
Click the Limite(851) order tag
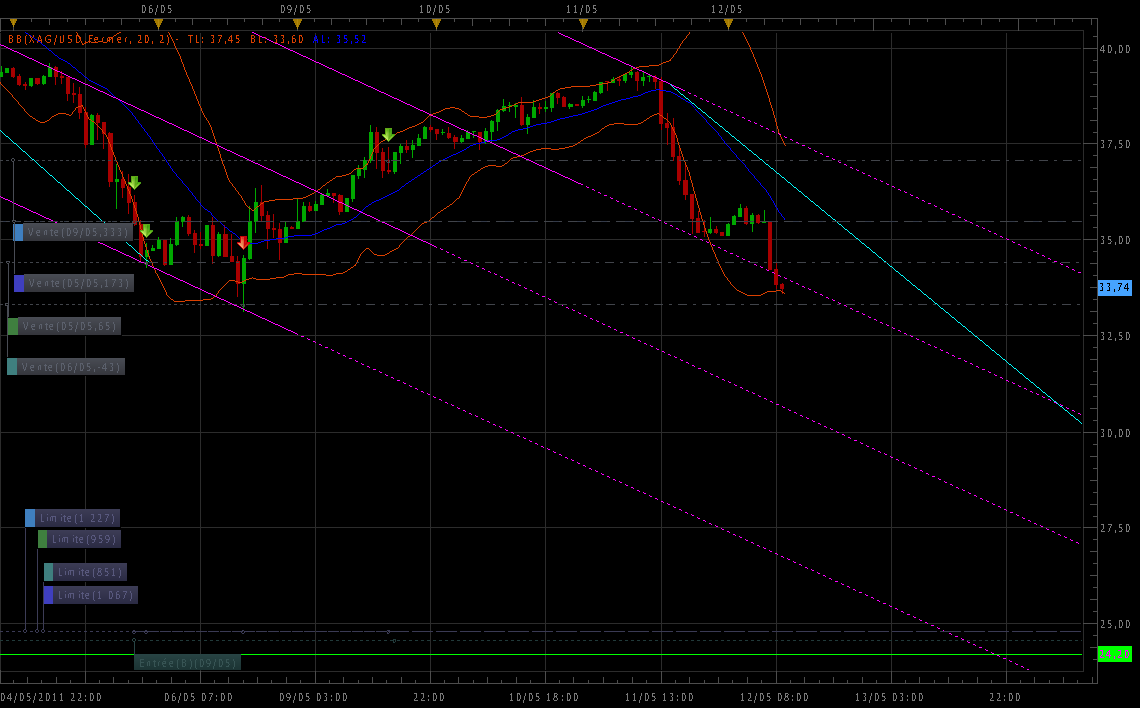tap(90, 572)
